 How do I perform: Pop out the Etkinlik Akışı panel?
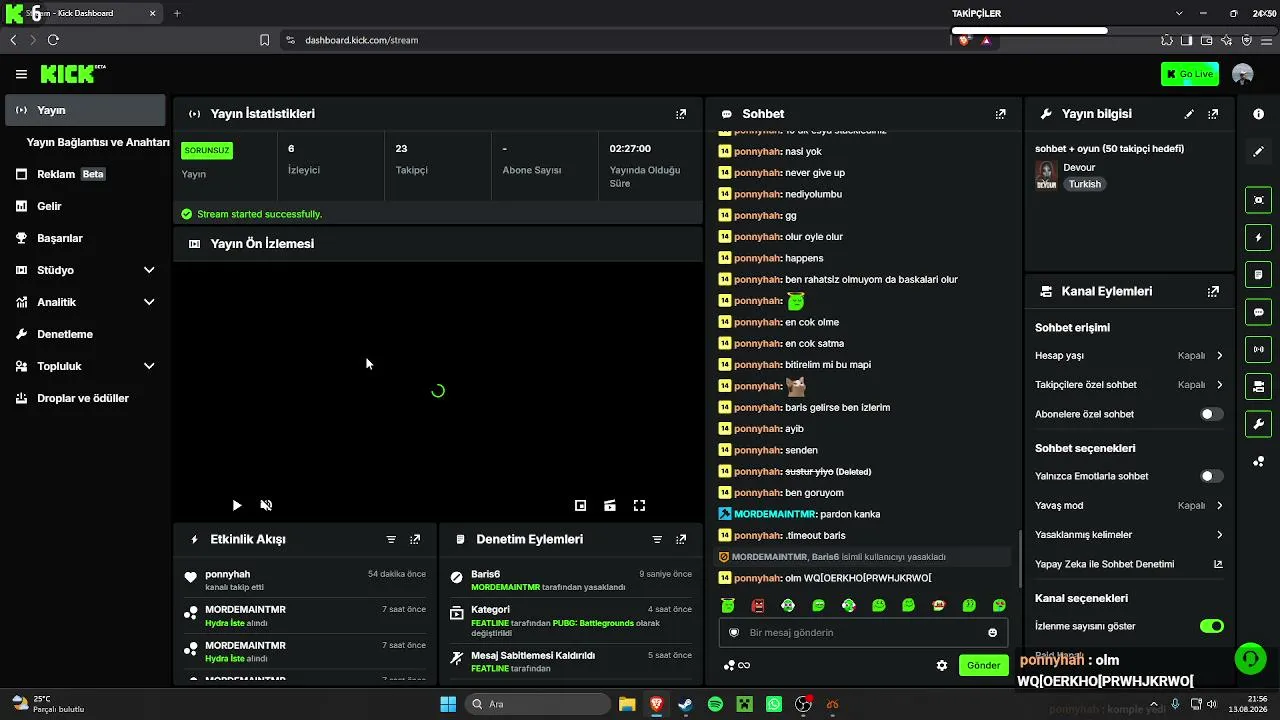415,539
